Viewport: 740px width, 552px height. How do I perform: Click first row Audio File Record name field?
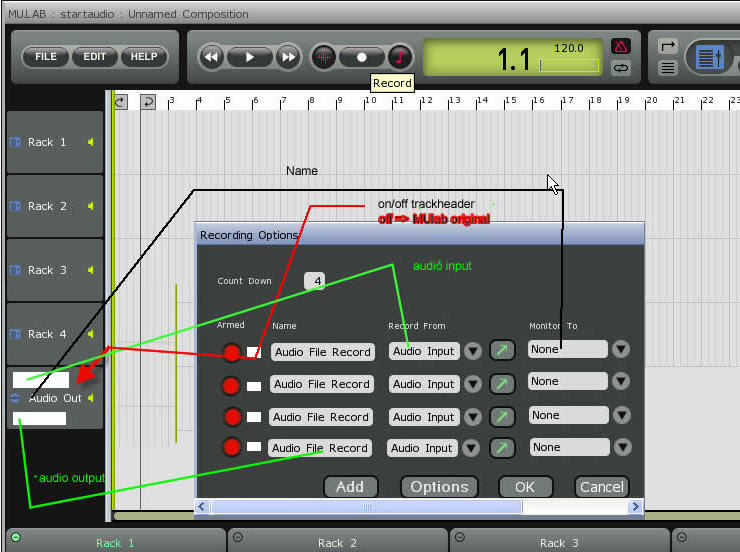tap(323, 352)
